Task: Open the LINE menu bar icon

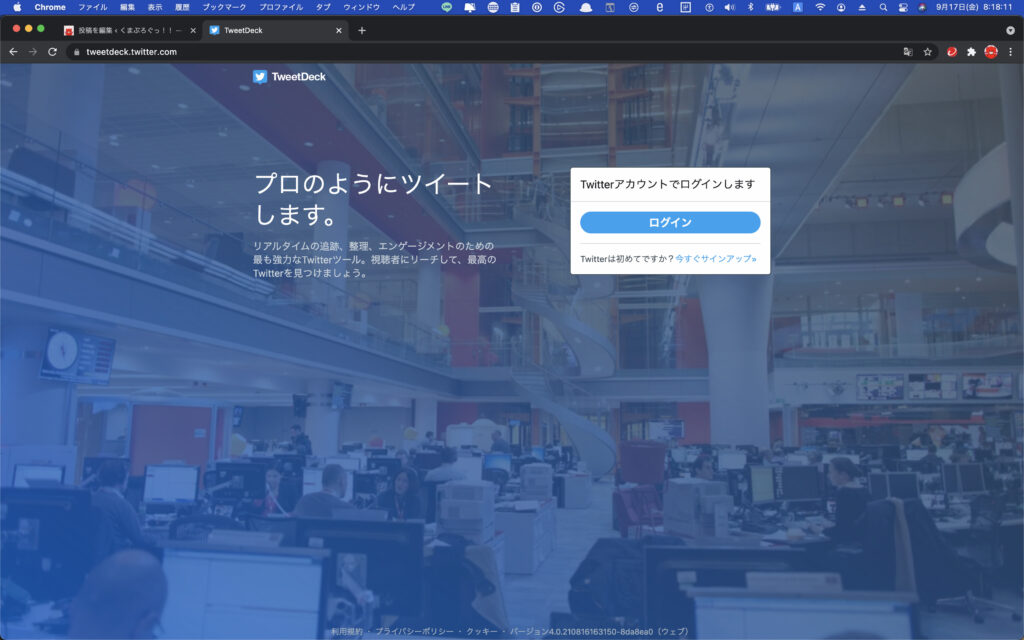Action: click(447, 7)
